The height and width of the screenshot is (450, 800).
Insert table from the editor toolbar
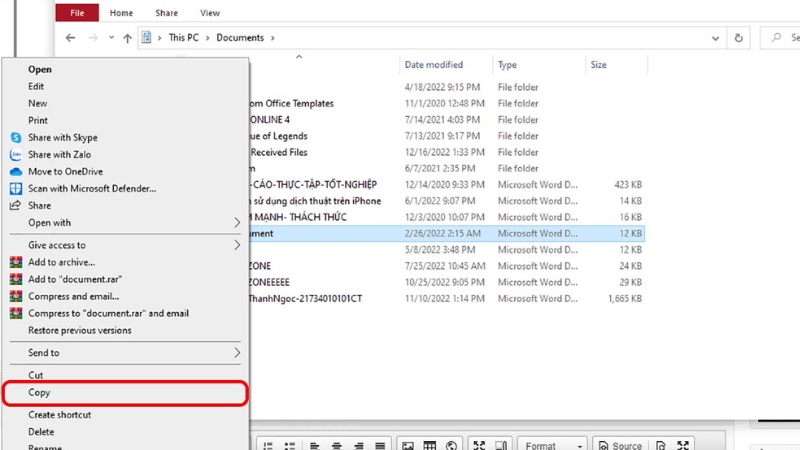430,445
